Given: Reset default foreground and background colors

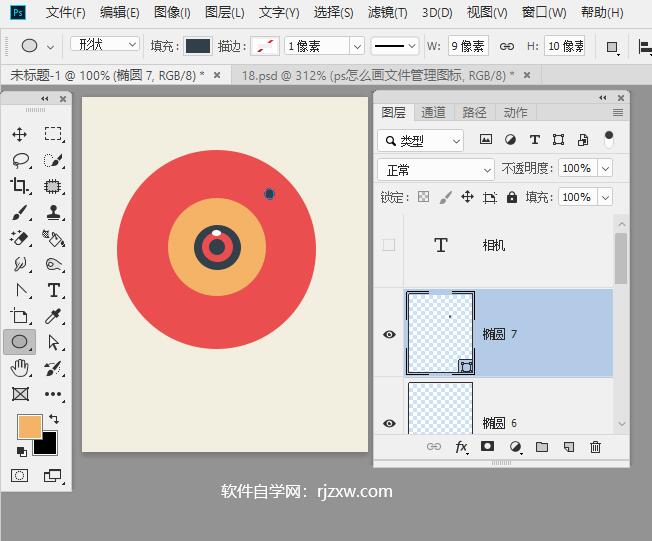Looking at the screenshot, I should pos(22,452).
